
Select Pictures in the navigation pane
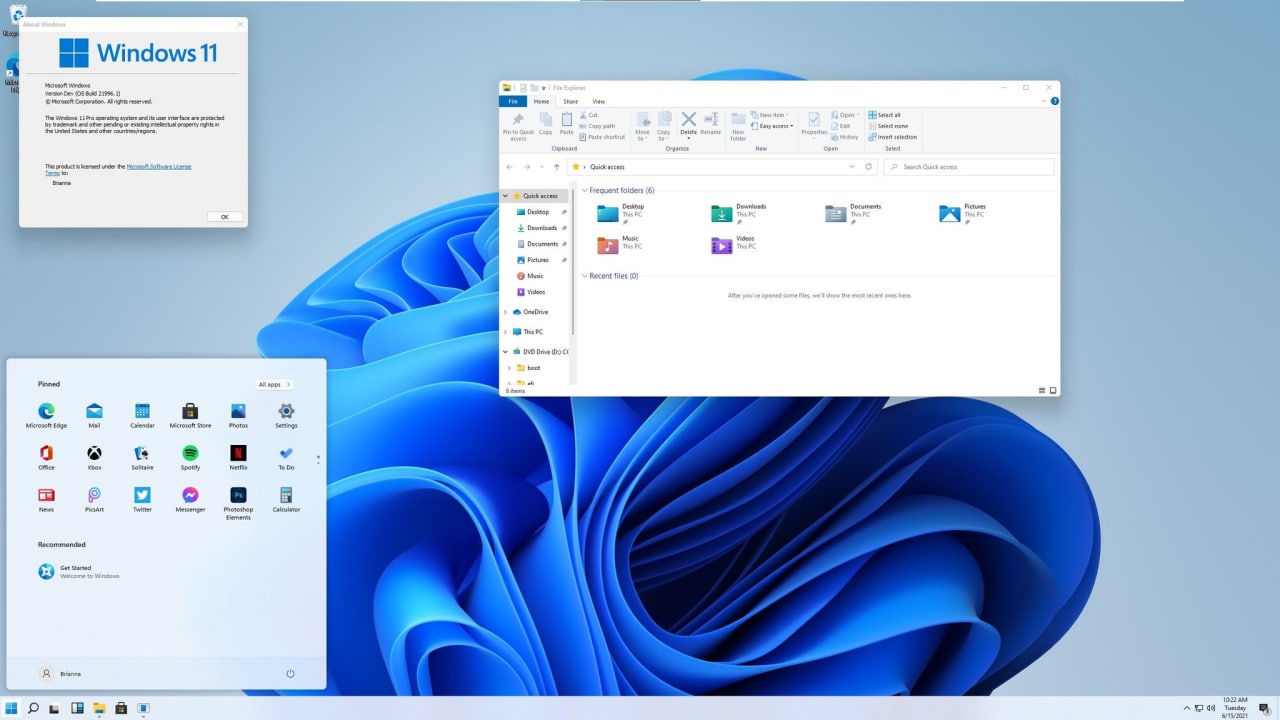(x=538, y=260)
